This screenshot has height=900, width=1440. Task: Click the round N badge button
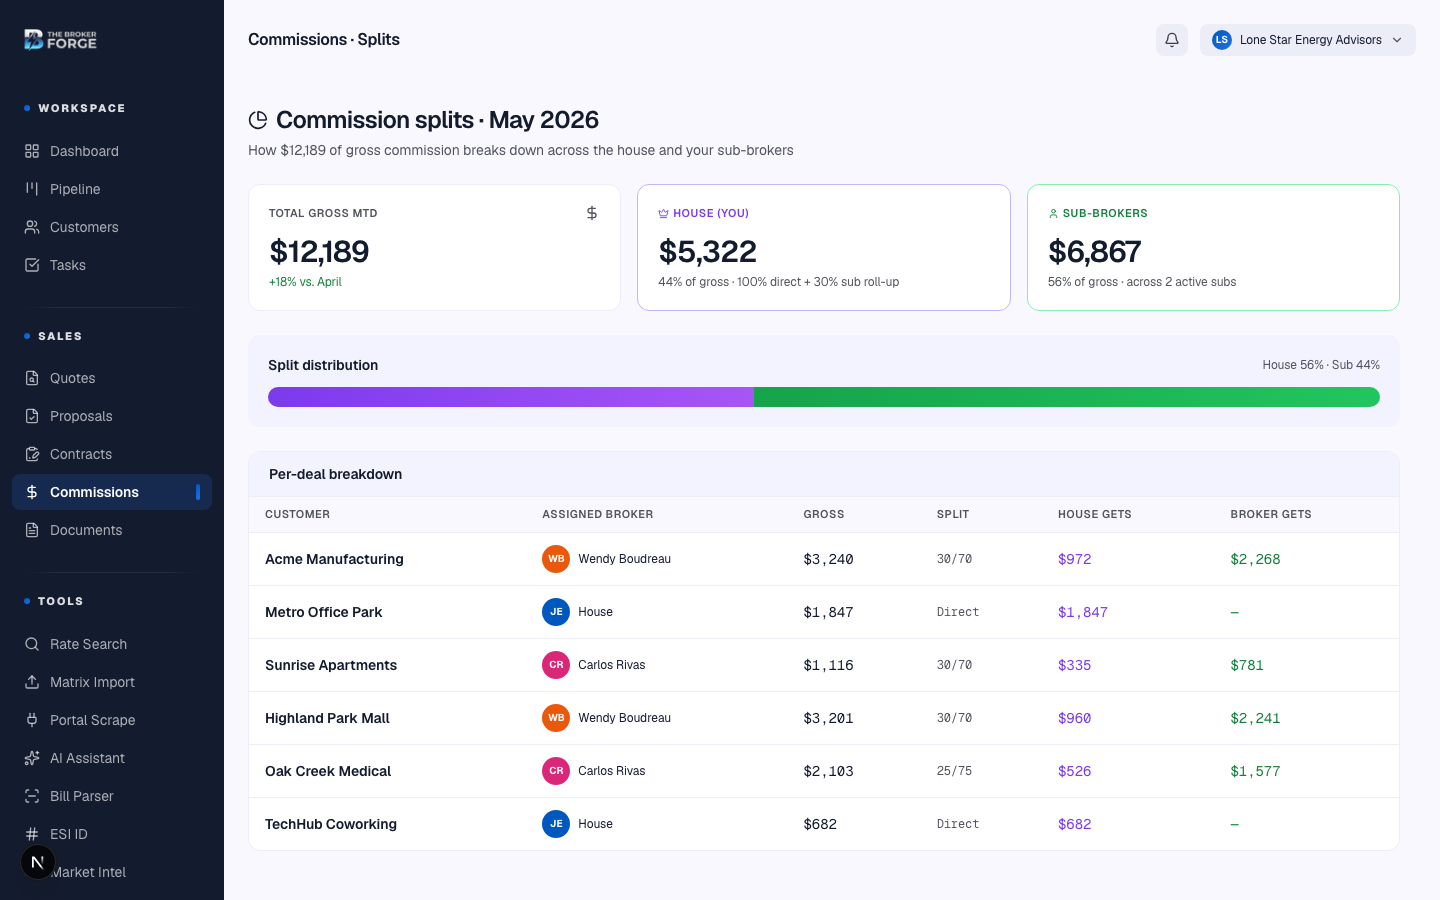click(x=38, y=862)
